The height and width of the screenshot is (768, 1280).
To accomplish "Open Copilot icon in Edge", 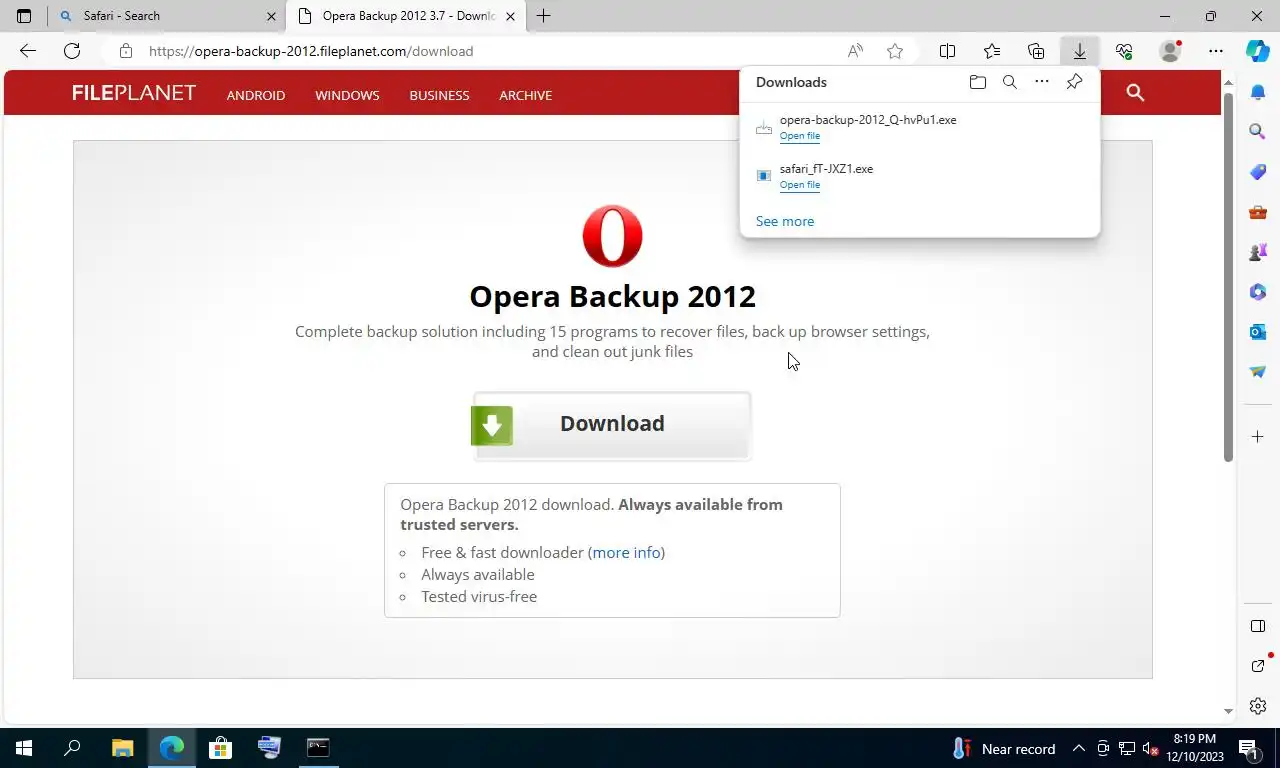I will [x=1258, y=51].
